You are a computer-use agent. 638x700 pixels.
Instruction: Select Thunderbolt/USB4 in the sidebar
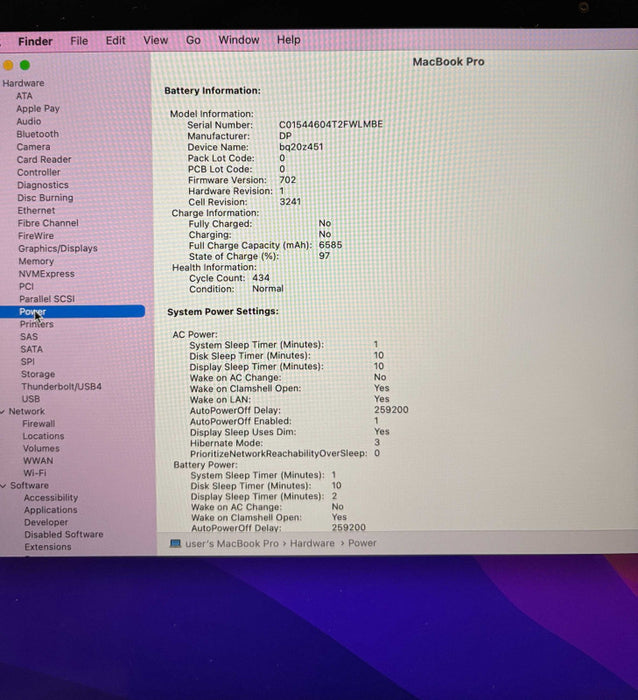tap(62, 387)
